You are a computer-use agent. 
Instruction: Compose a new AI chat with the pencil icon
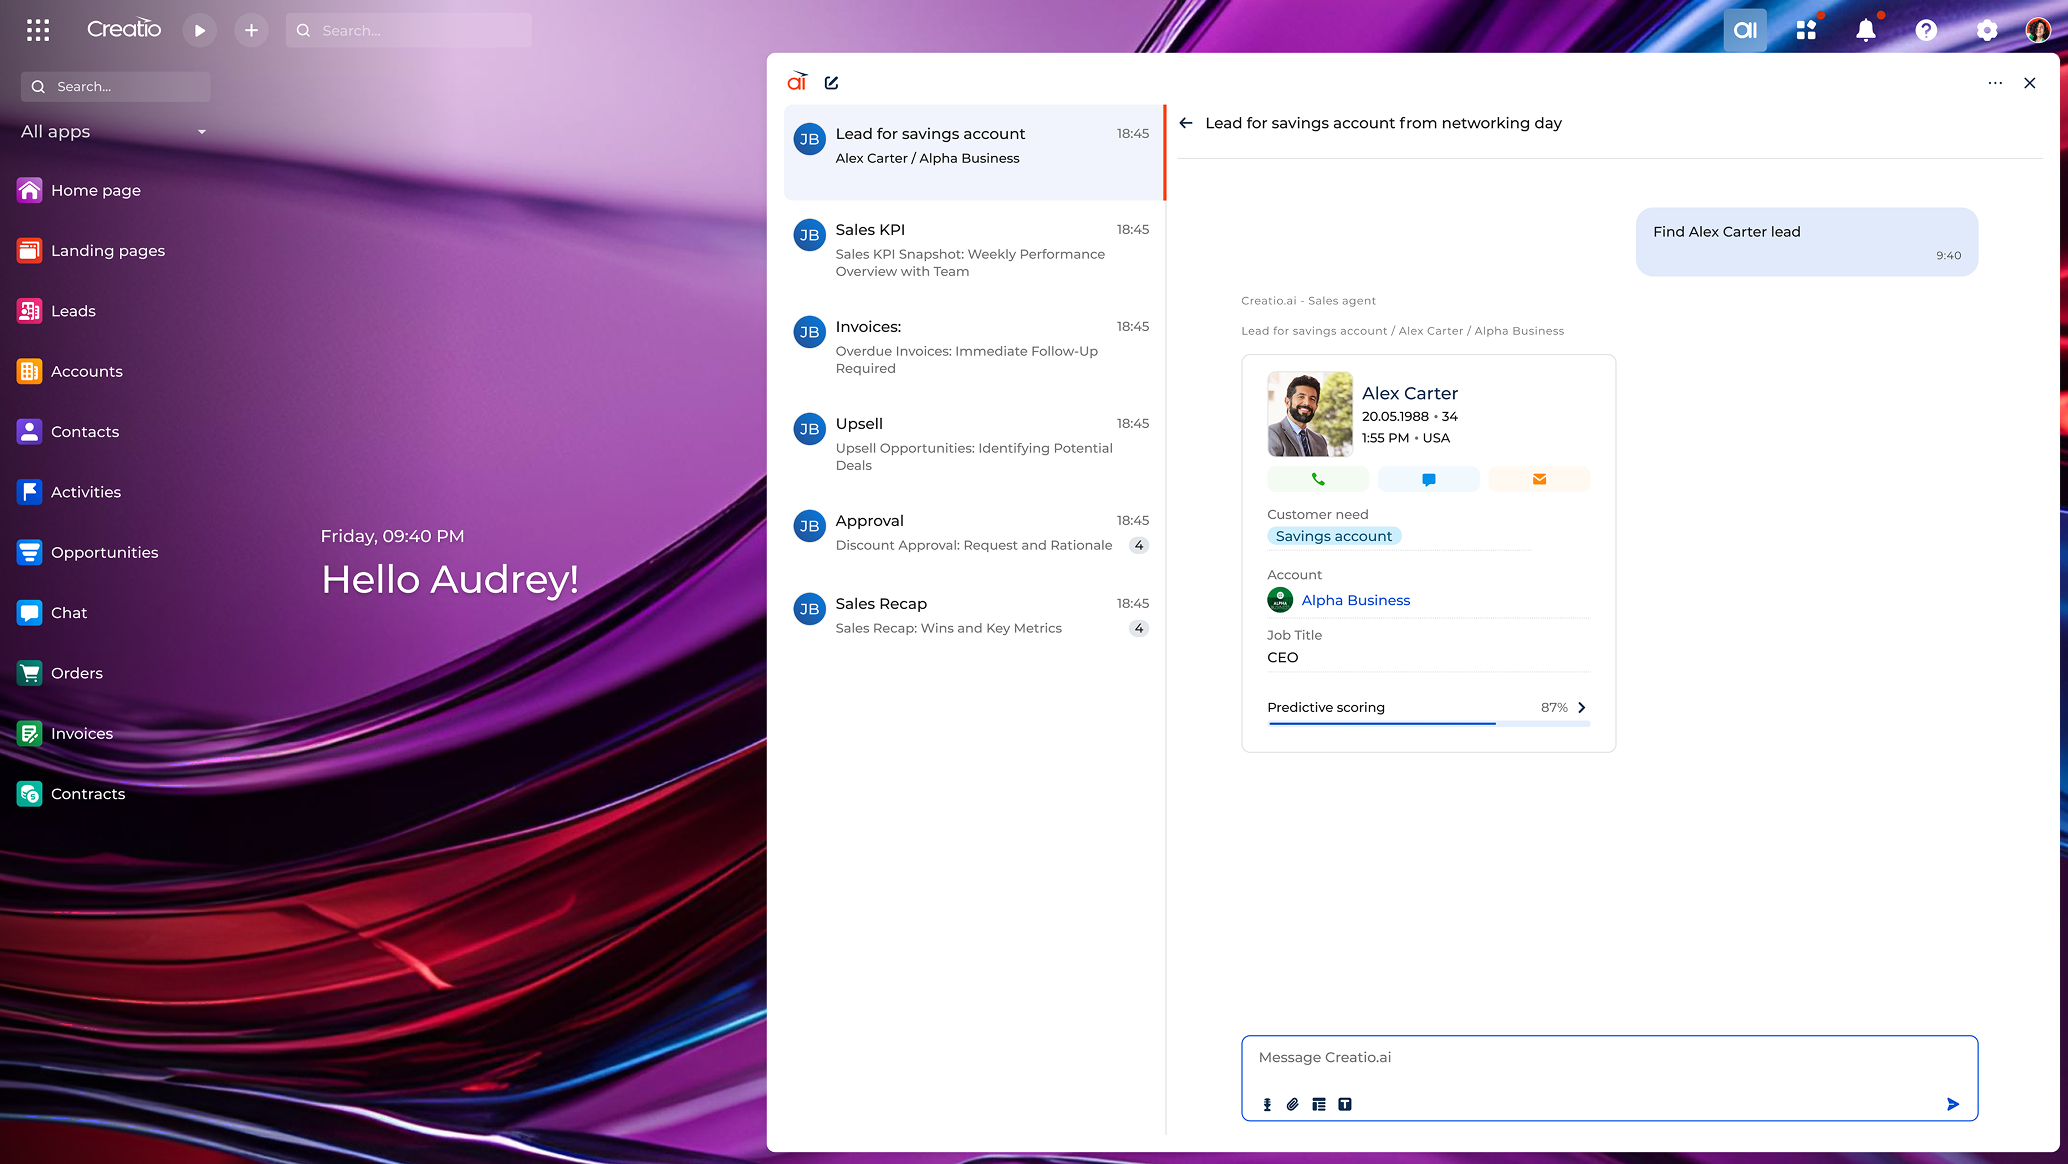831,82
